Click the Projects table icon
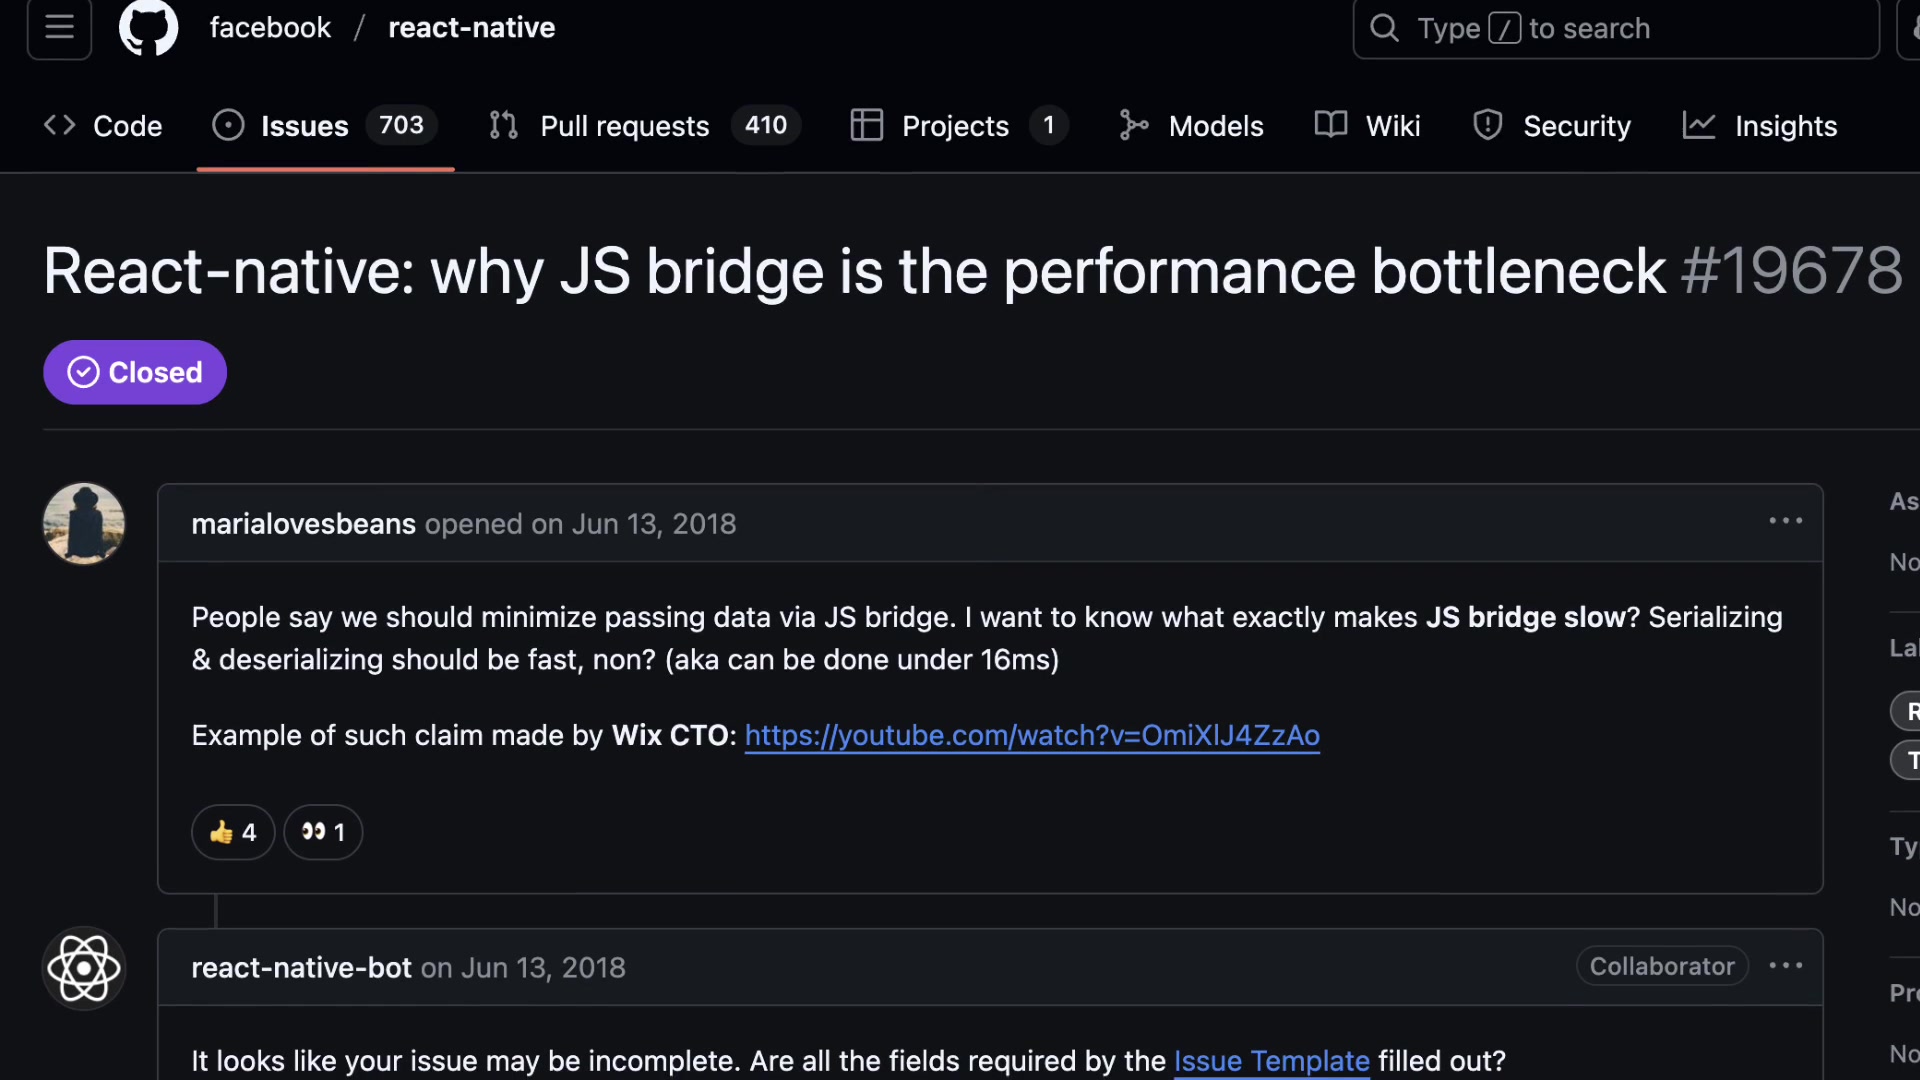The image size is (1920, 1080). click(867, 125)
